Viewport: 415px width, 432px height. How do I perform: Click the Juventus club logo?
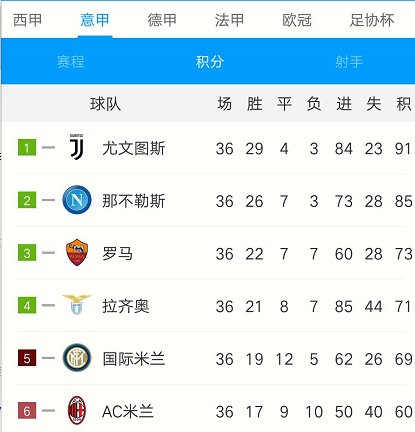[x=77, y=147]
